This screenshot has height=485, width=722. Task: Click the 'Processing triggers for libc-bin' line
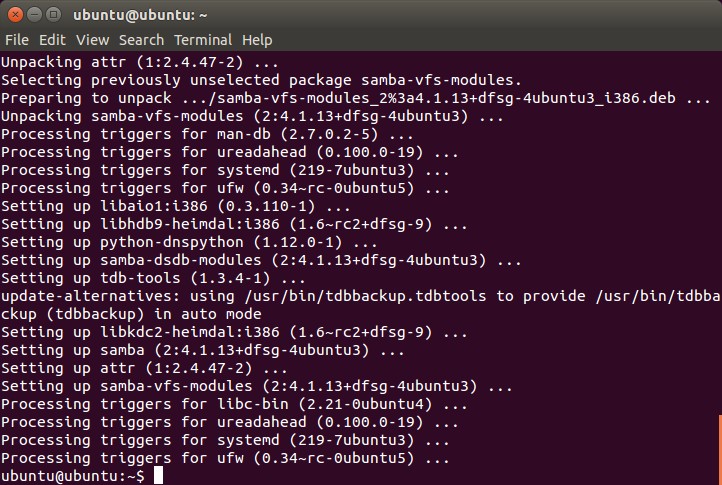230,404
